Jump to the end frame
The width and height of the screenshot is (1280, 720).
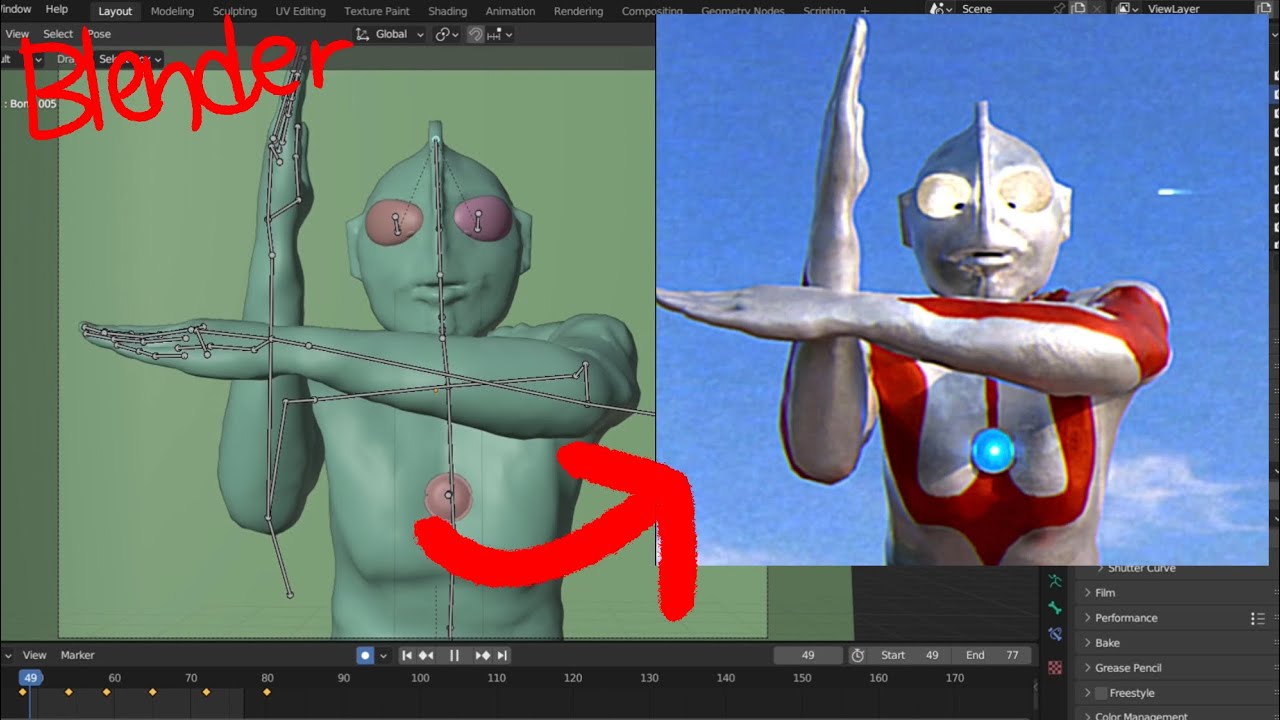click(502, 655)
